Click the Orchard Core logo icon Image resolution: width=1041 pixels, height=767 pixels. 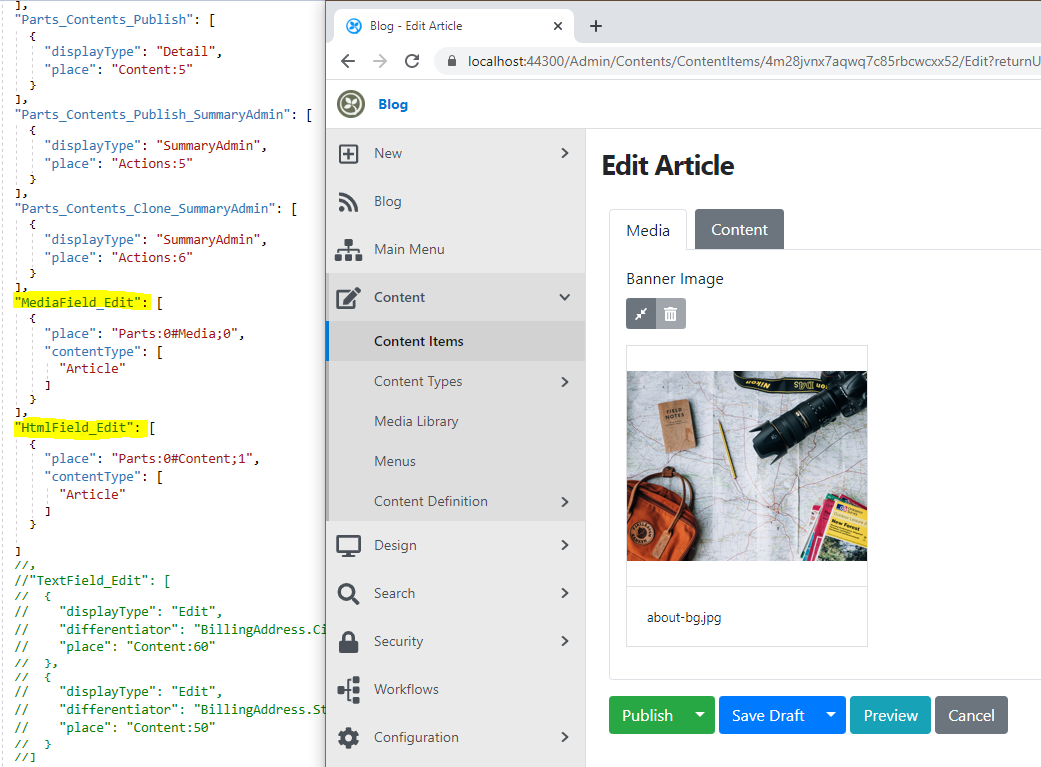point(351,104)
